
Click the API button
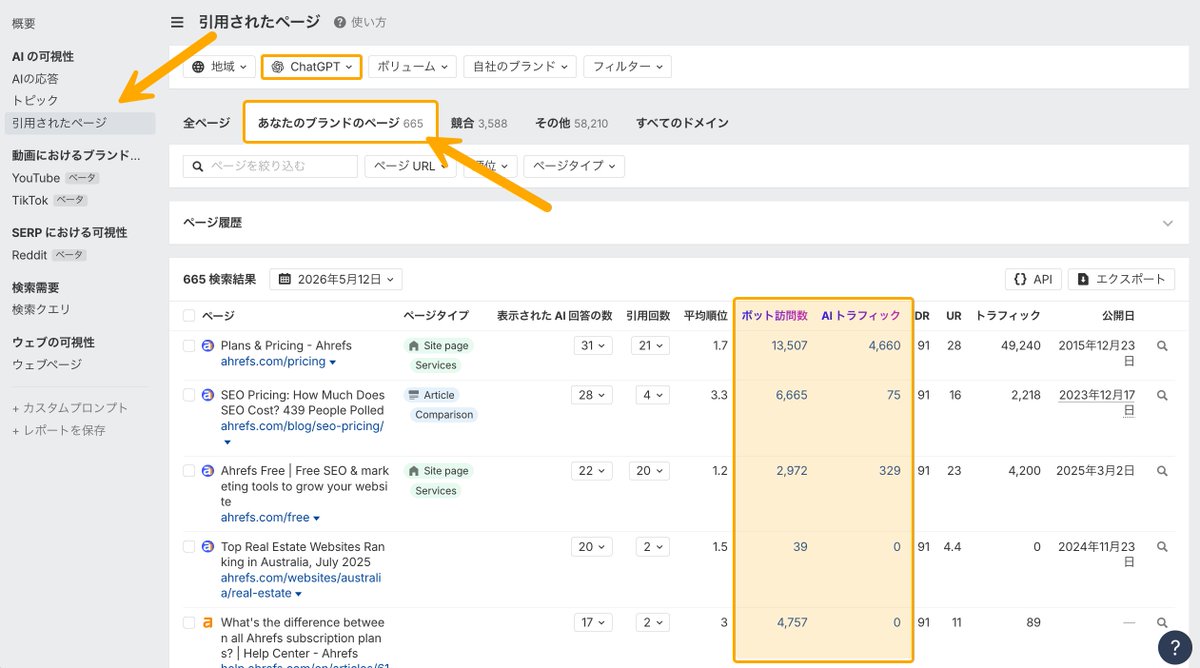pos(1033,280)
